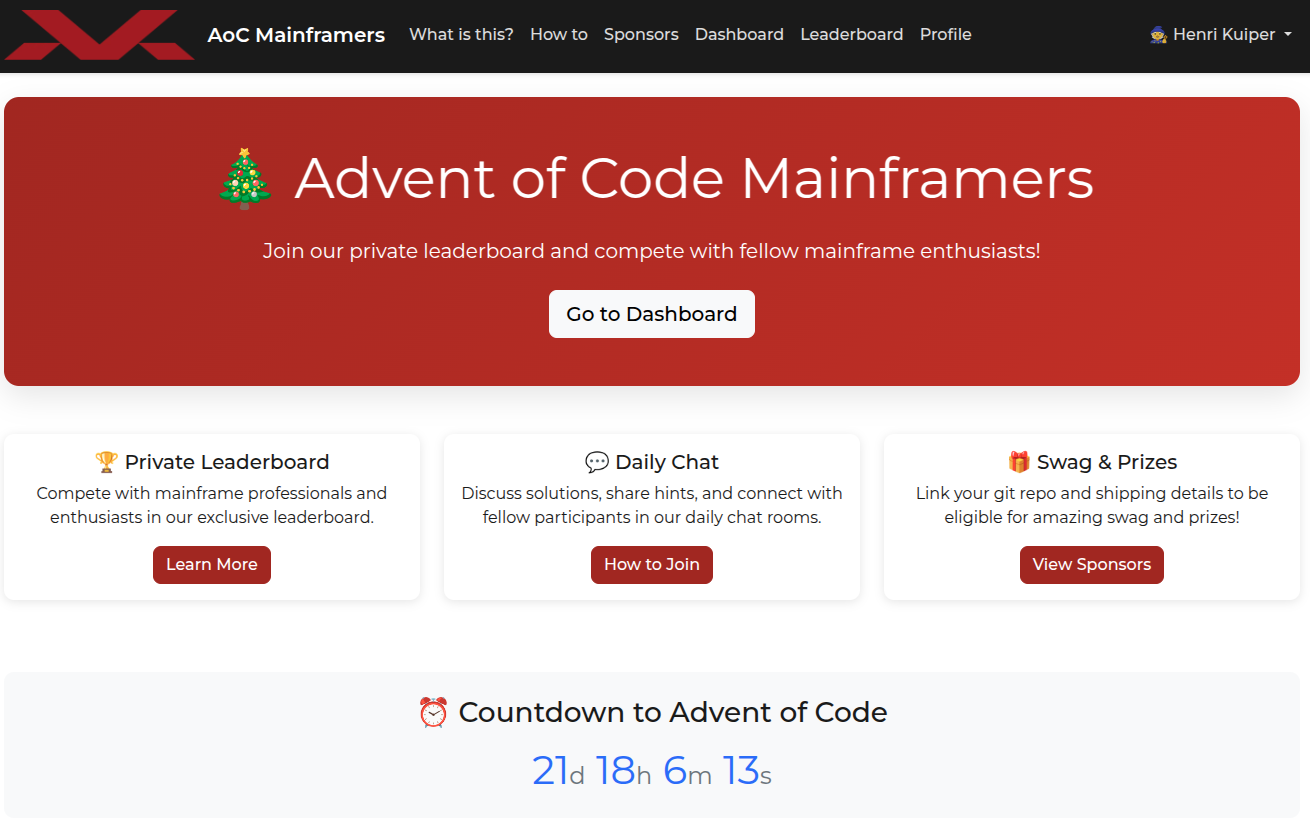
Task: Click the alarm clock icon in the countdown header
Action: click(433, 712)
